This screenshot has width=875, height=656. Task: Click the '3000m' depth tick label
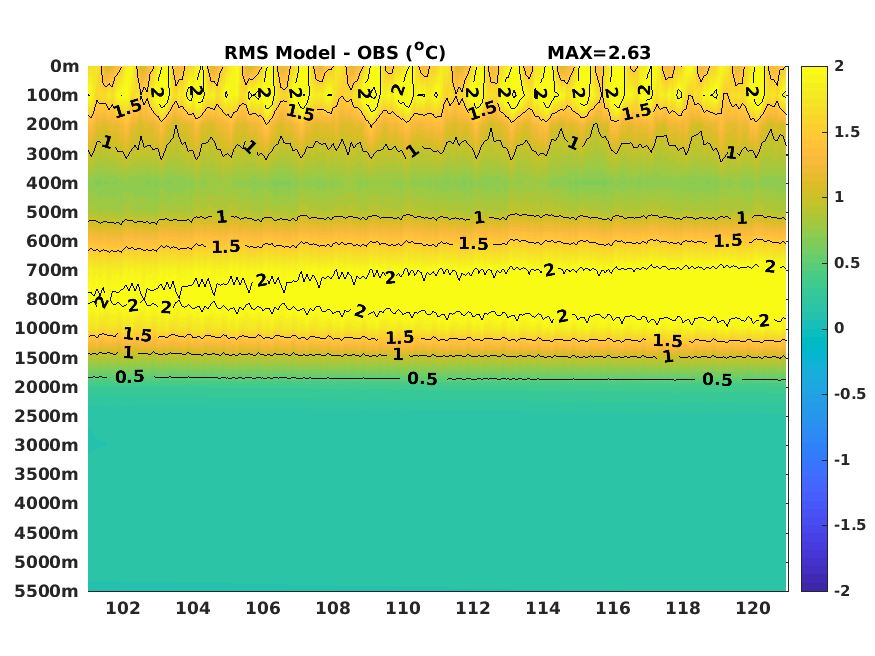pos(47,445)
